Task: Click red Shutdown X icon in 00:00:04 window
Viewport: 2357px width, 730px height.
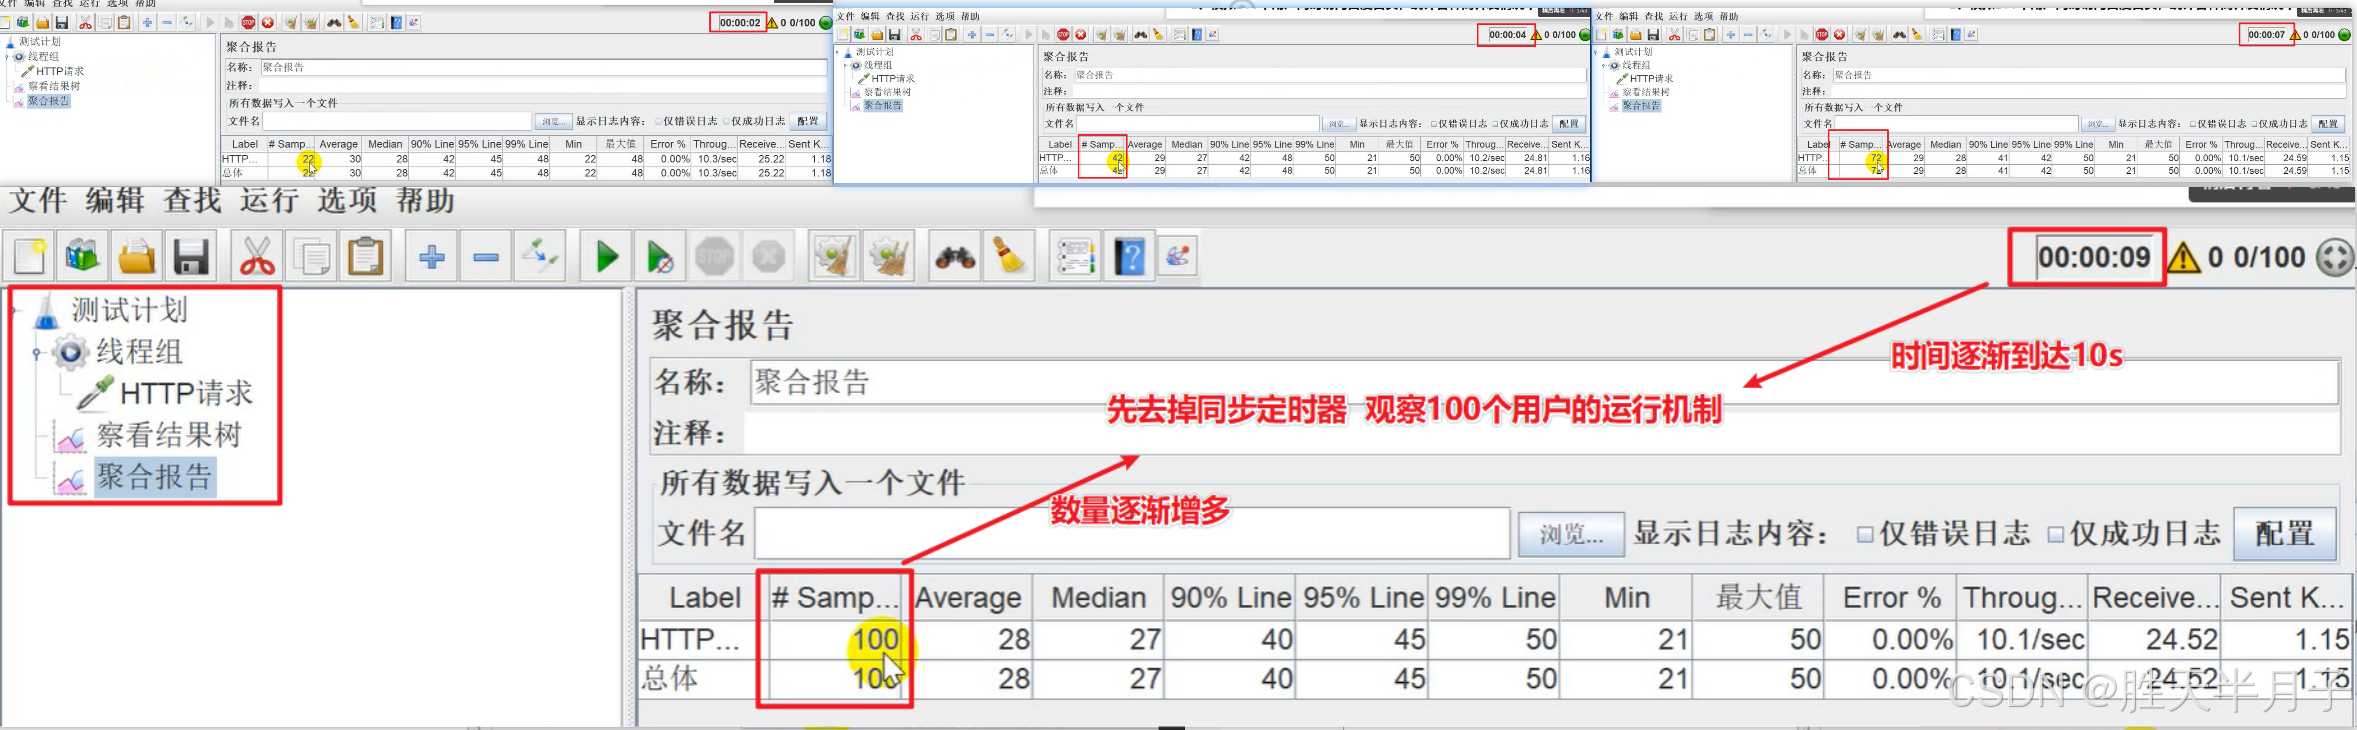Action: pos(1080,34)
